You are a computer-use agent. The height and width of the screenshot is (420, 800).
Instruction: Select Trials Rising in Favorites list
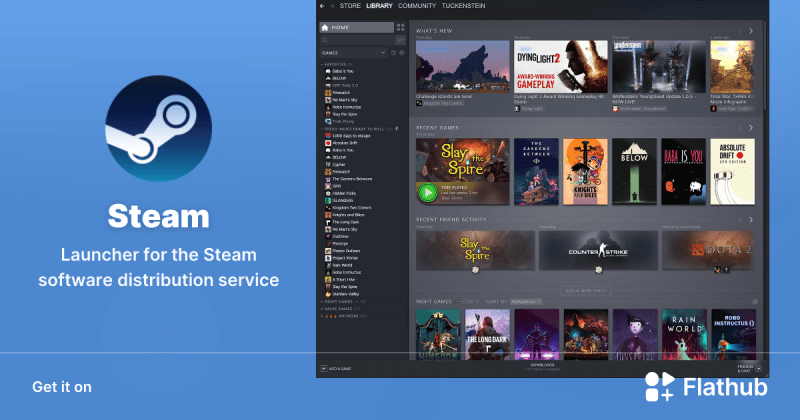pyautogui.click(x=339, y=121)
